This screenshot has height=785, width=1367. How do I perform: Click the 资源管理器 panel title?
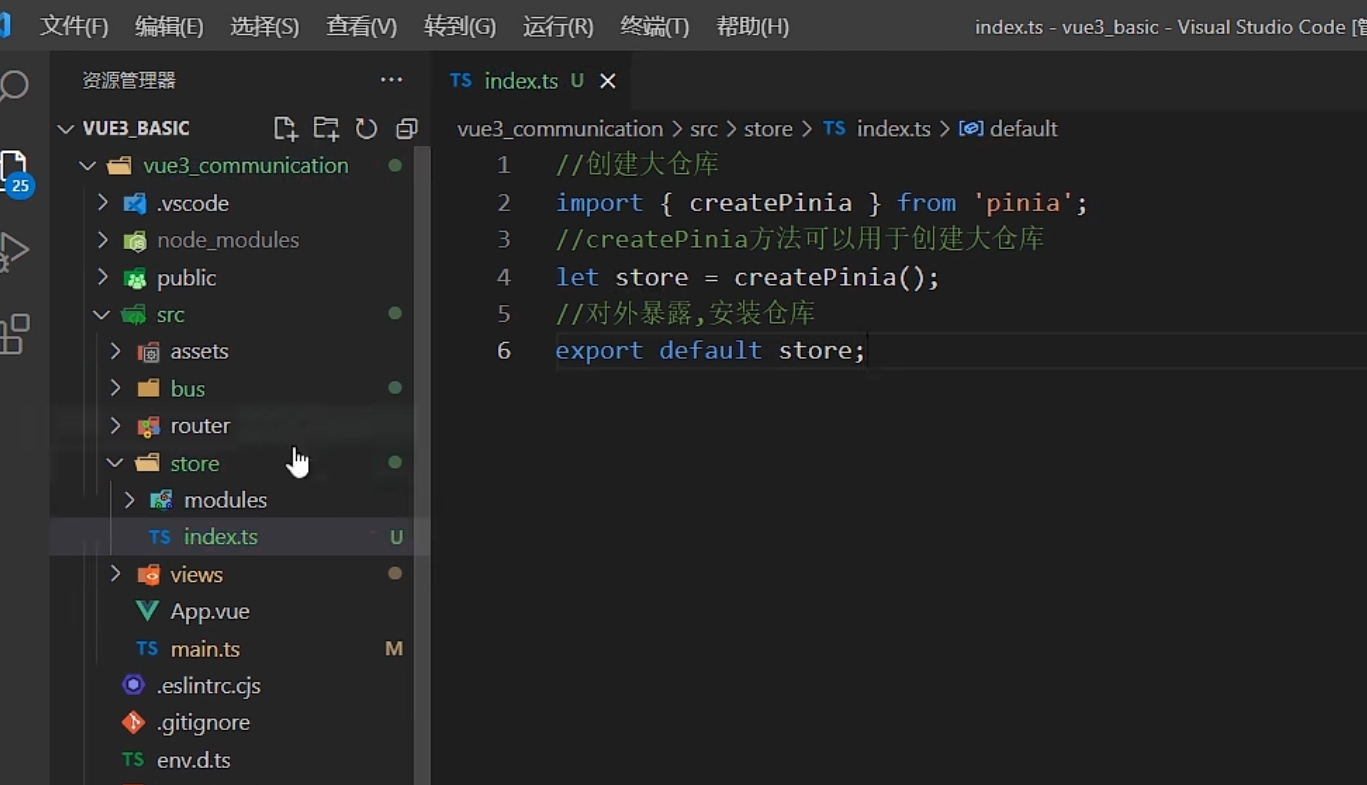[129, 80]
